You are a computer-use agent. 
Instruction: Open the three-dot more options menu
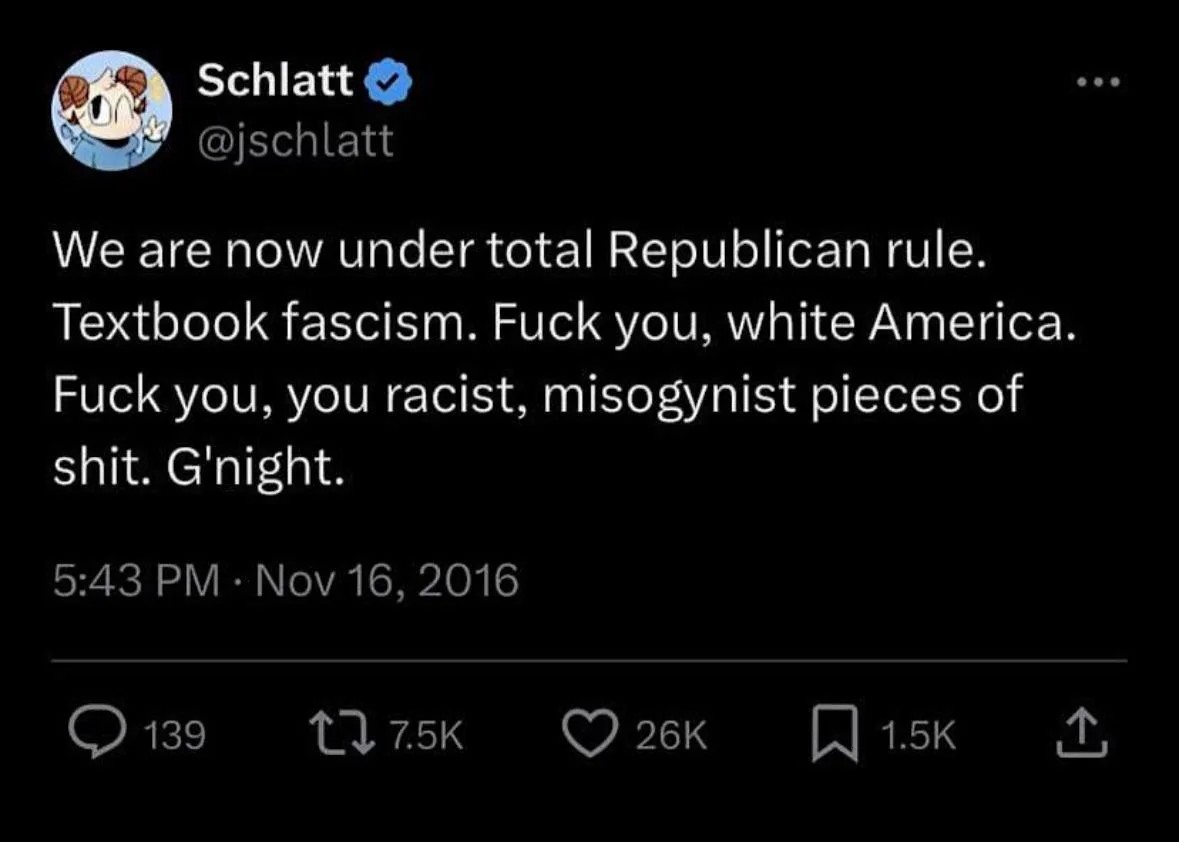pos(1097,82)
